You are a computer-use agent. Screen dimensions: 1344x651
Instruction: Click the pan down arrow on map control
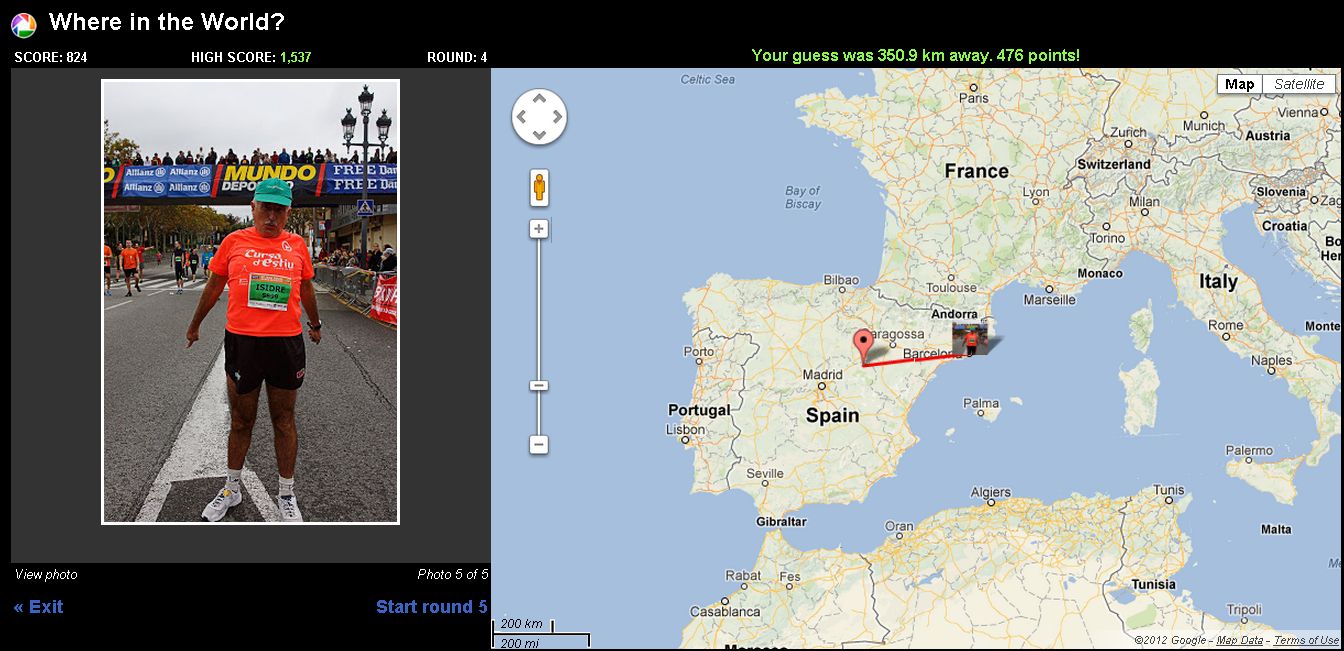539,133
